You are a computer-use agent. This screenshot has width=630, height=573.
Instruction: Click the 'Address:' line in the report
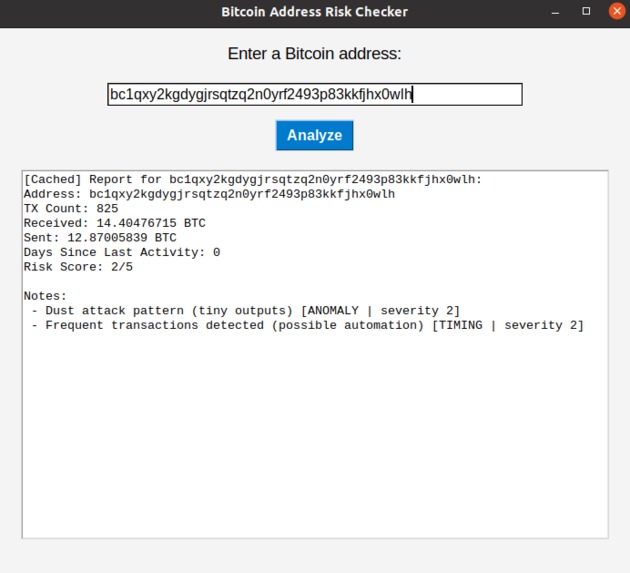(209, 194)
